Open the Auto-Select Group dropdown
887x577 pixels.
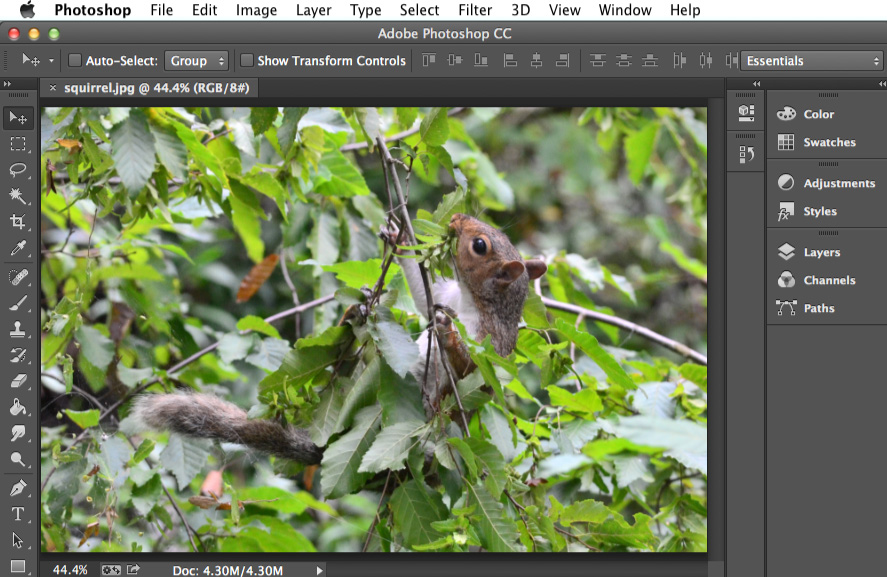(x=197, y=60)
